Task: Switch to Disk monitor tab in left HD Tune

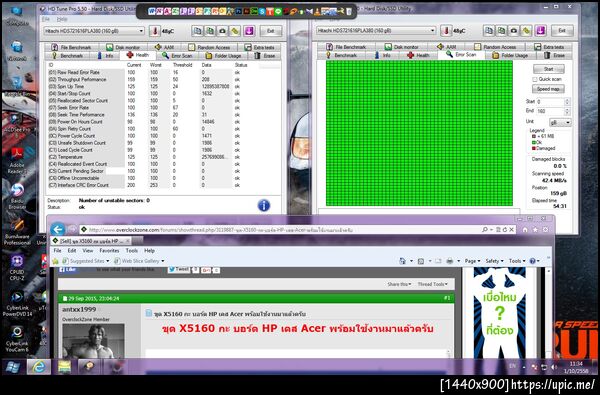Action: pos(123,47)
